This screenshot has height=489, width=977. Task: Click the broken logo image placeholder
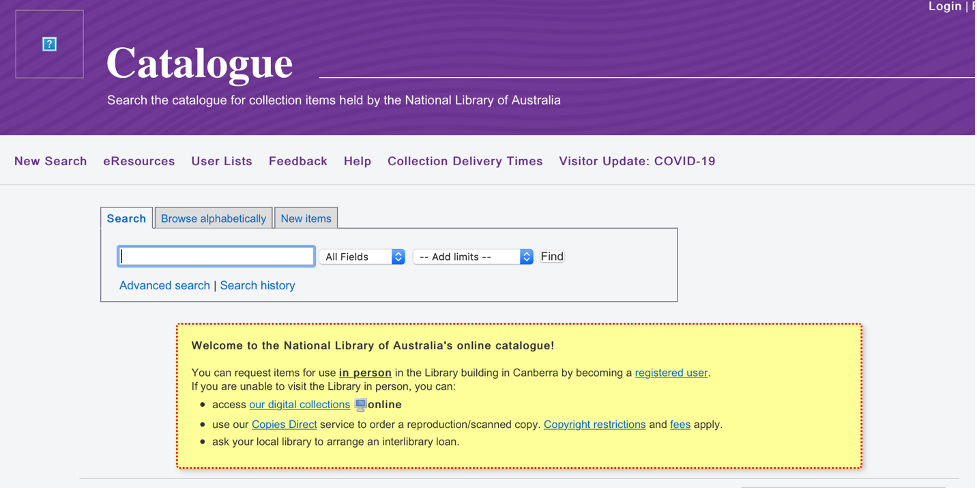tap(49, 44)
